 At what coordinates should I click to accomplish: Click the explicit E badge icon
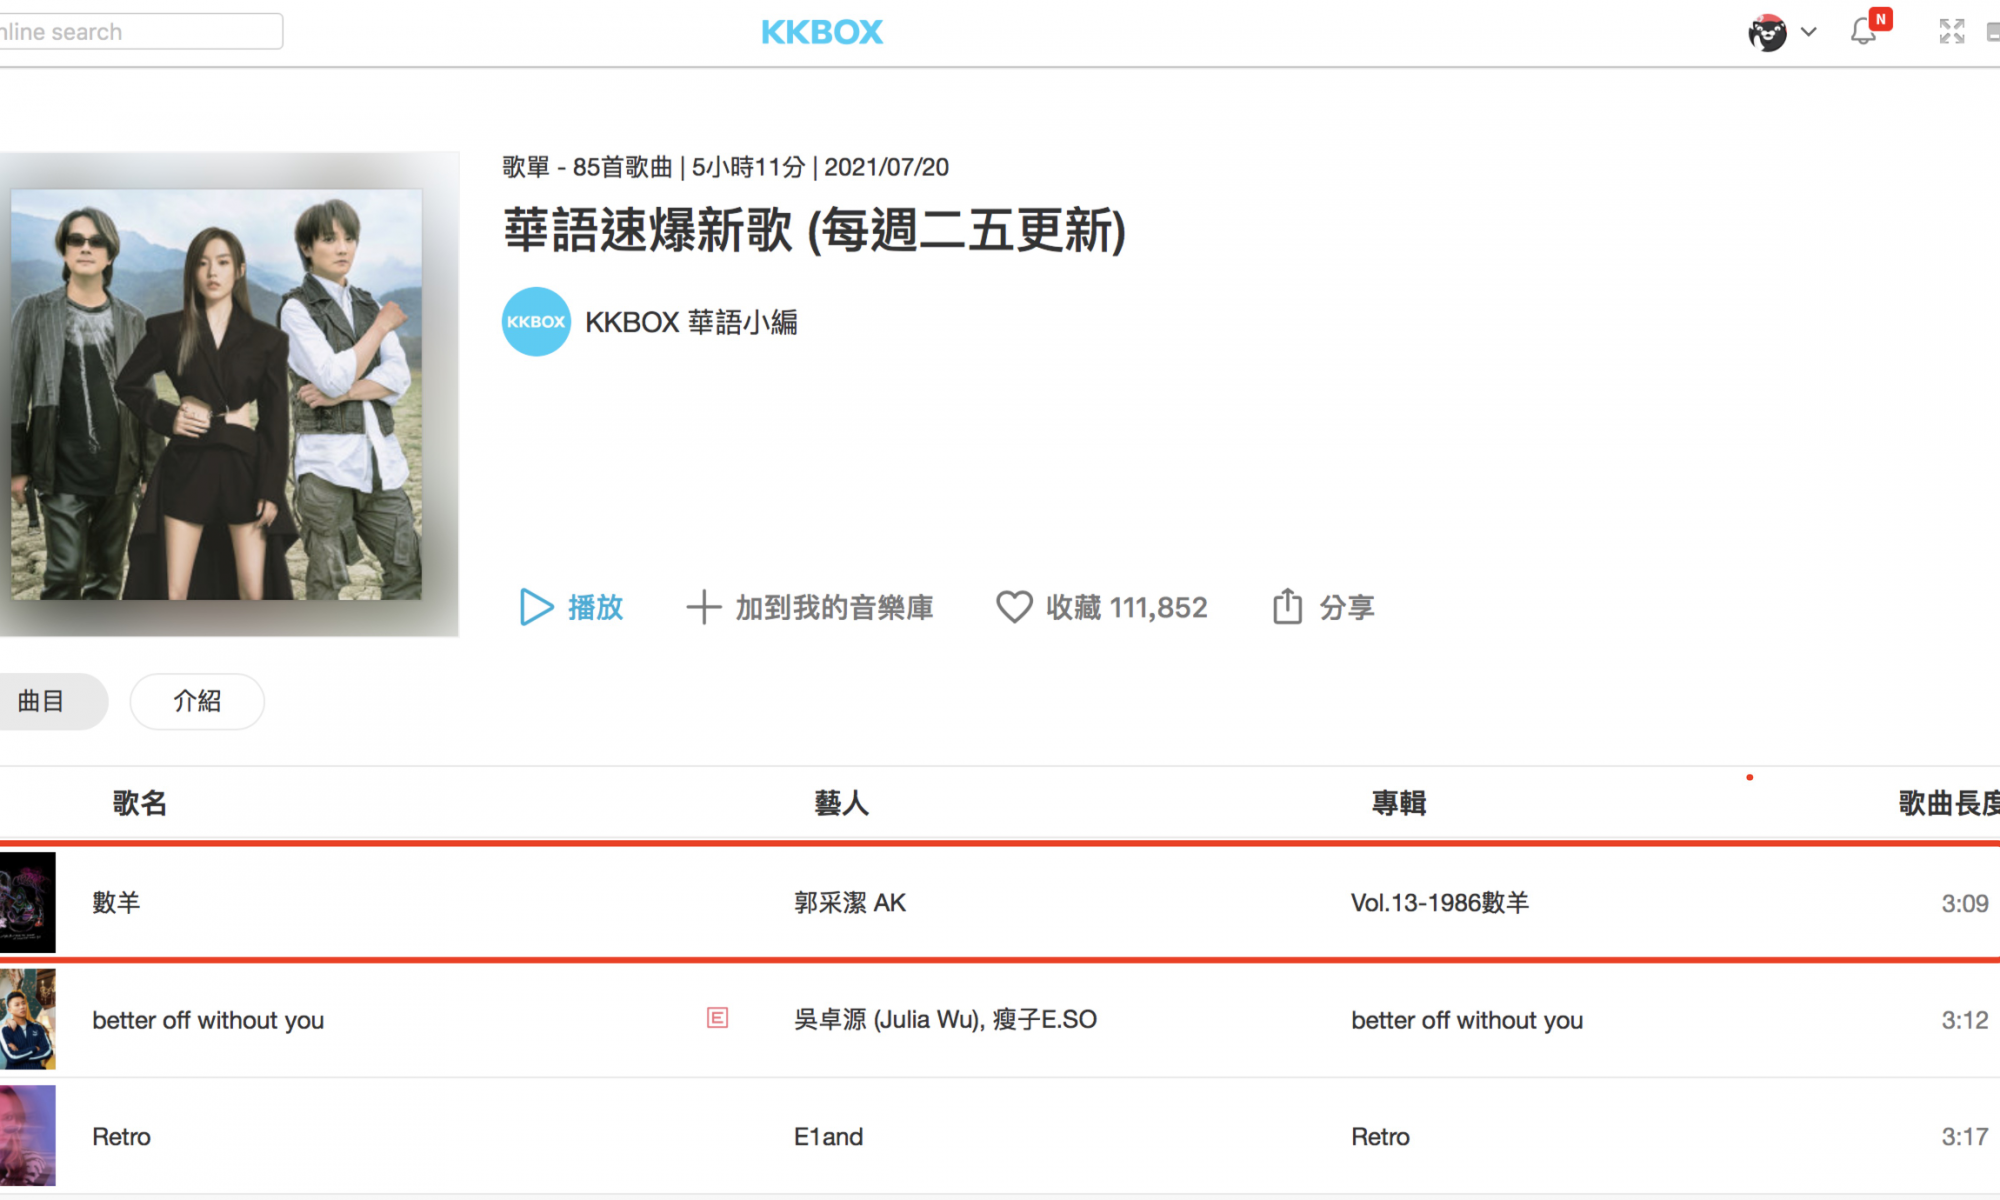tap(717, 1018)
